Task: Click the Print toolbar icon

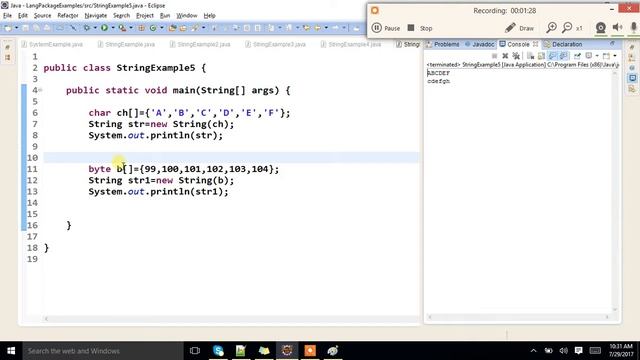Action: (47, 28)
